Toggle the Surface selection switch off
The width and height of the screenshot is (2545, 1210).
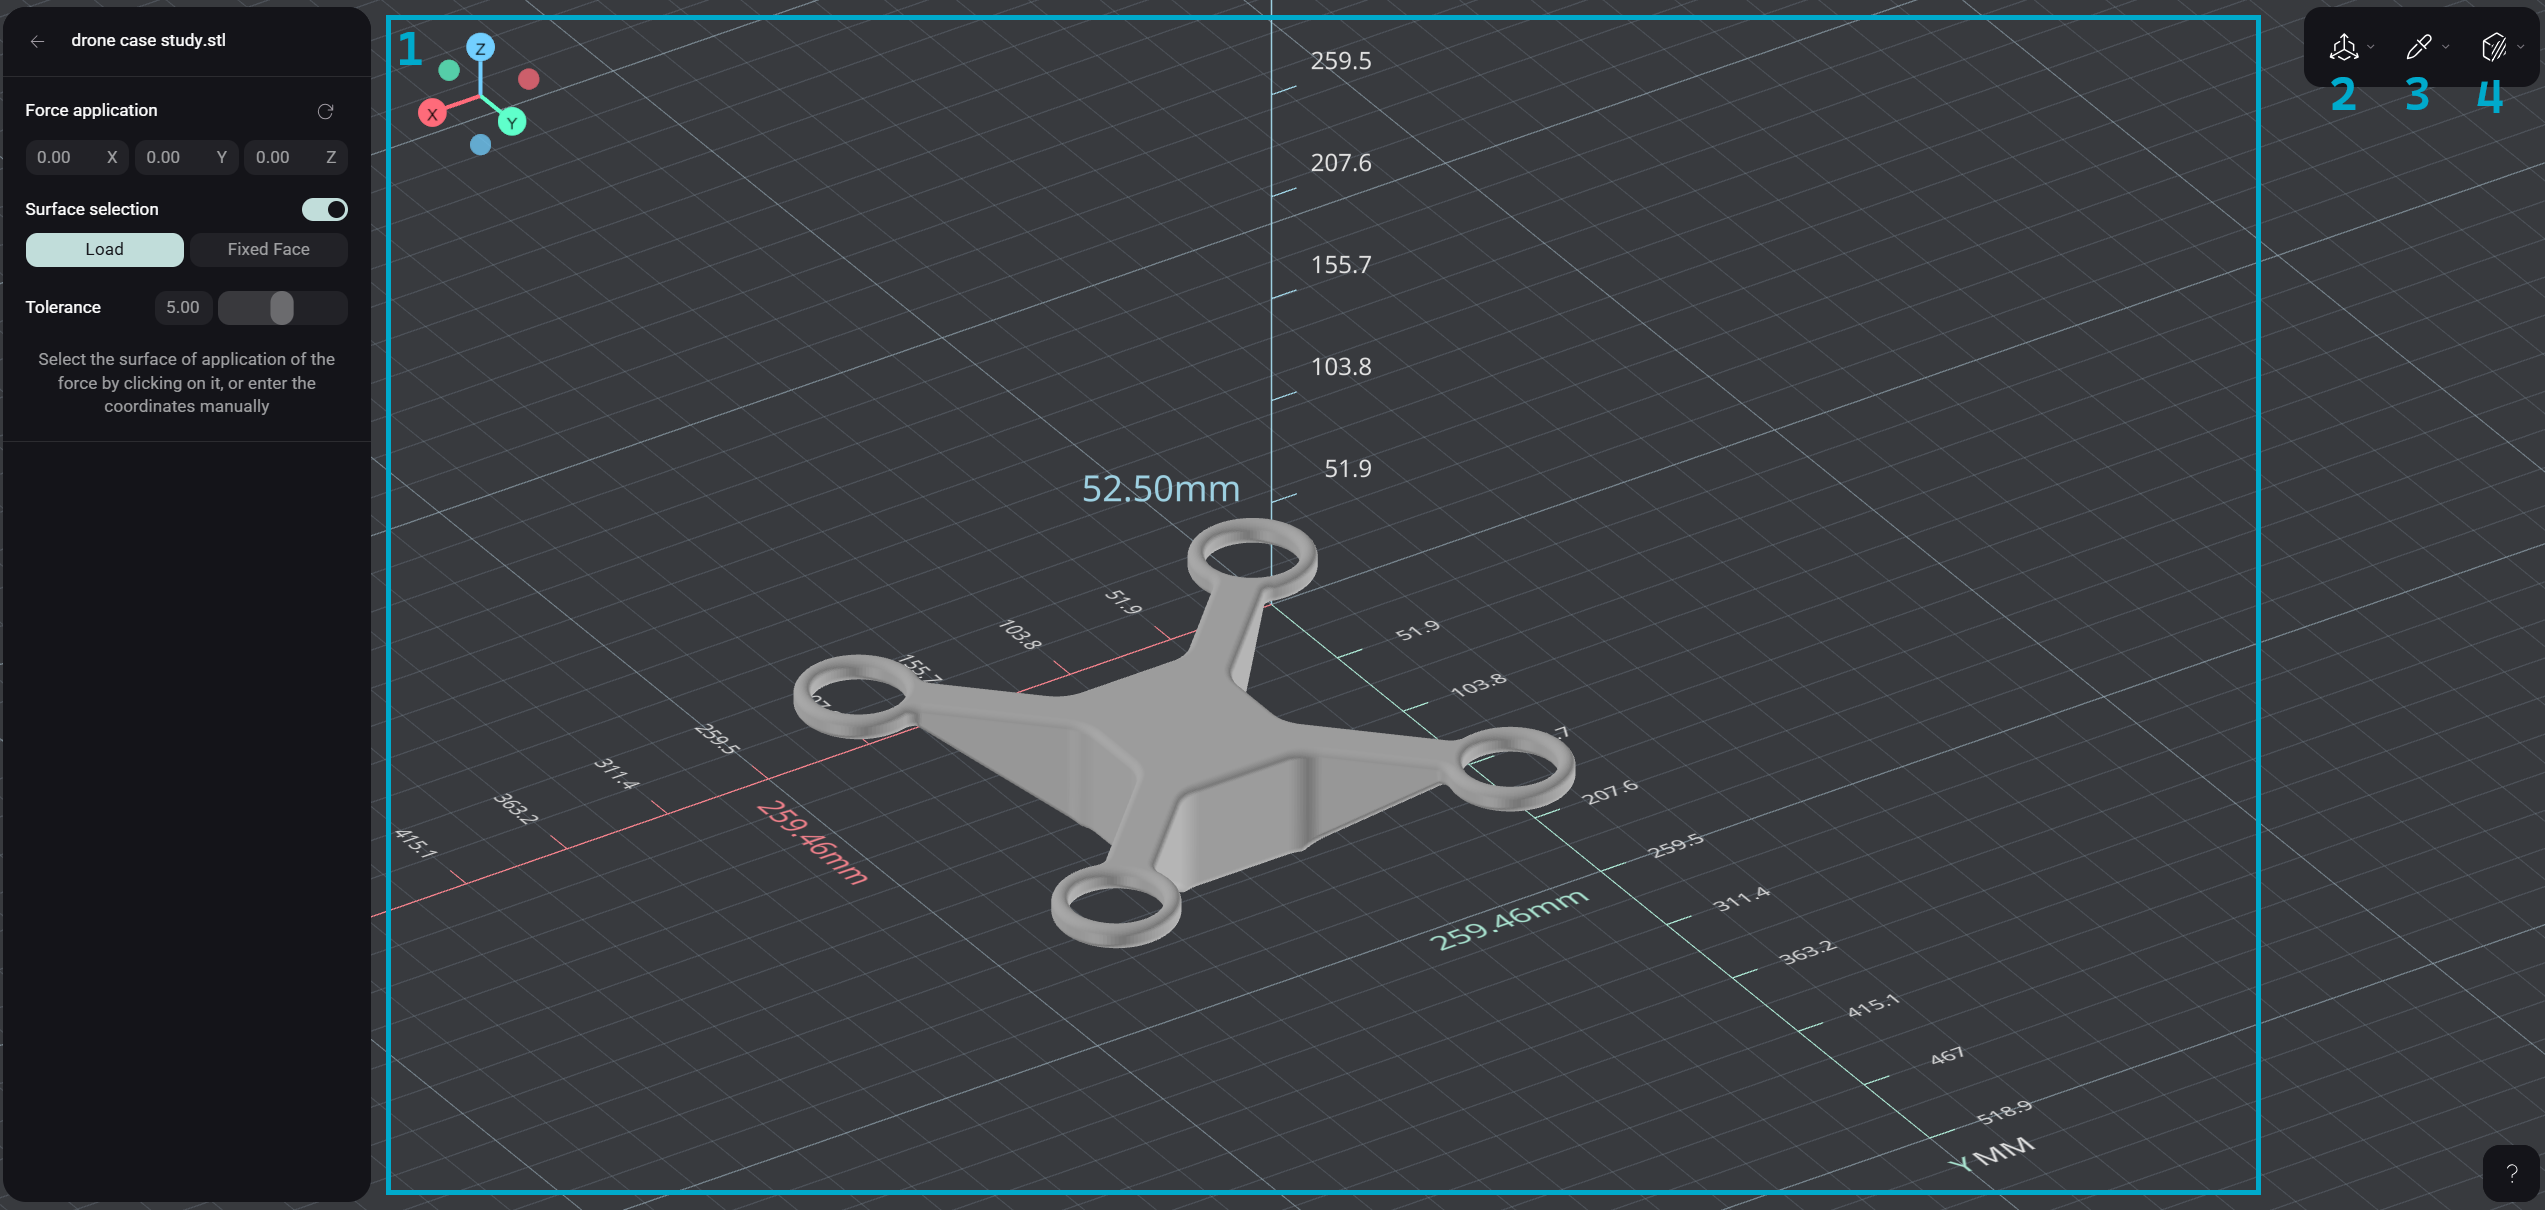pos(325,209)
